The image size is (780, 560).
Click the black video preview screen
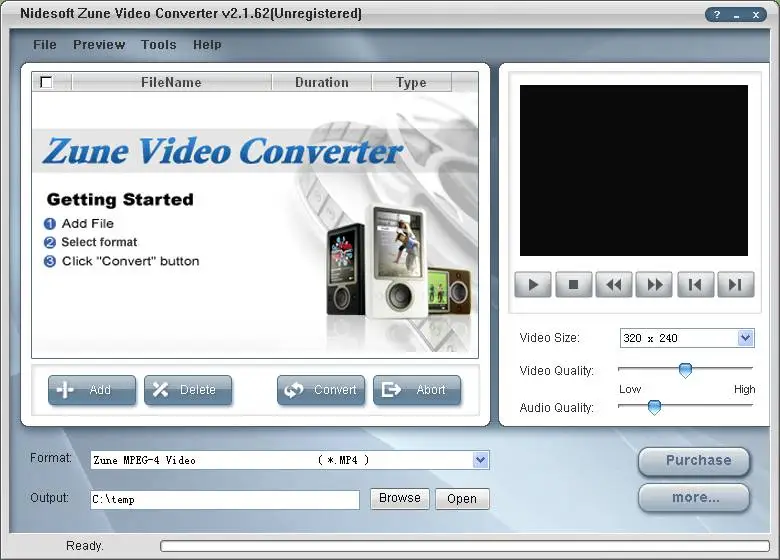pos(634,171)
